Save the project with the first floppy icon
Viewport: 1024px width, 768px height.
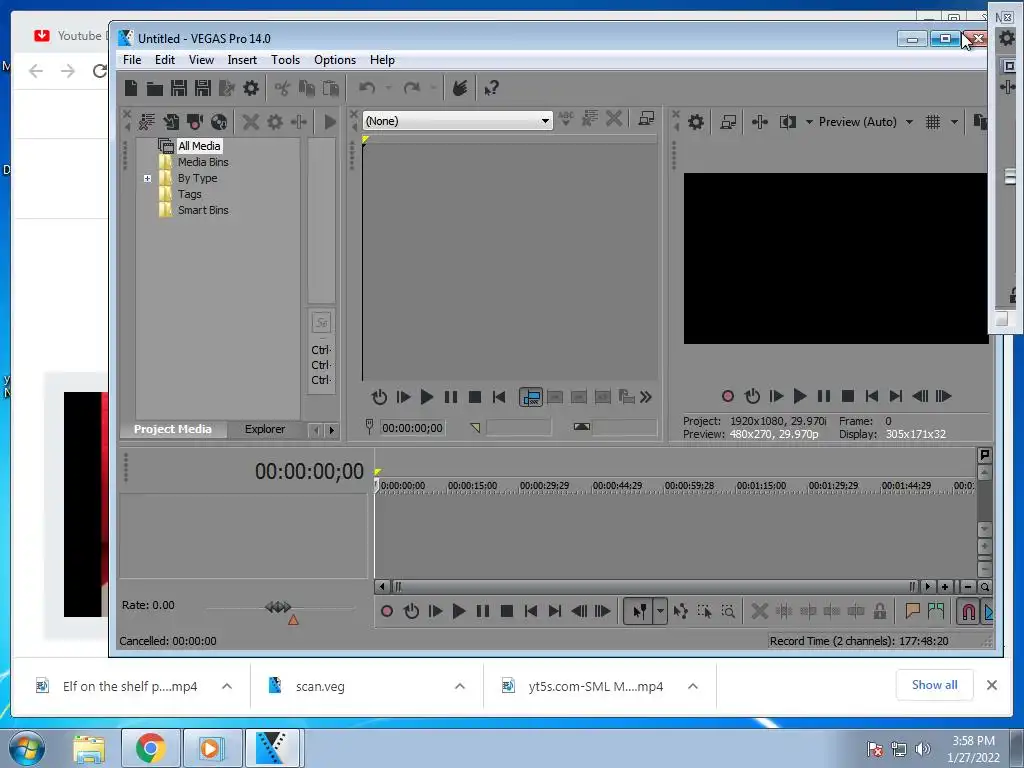(x=178, y=88)
